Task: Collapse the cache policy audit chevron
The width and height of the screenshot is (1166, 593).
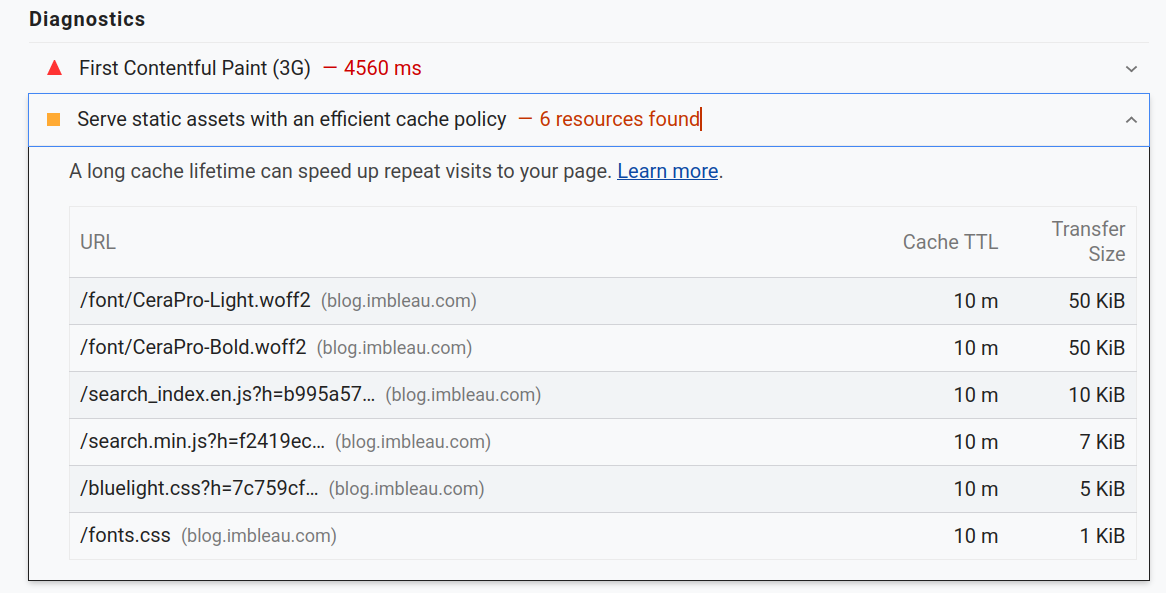Action: pos(1131,120)
